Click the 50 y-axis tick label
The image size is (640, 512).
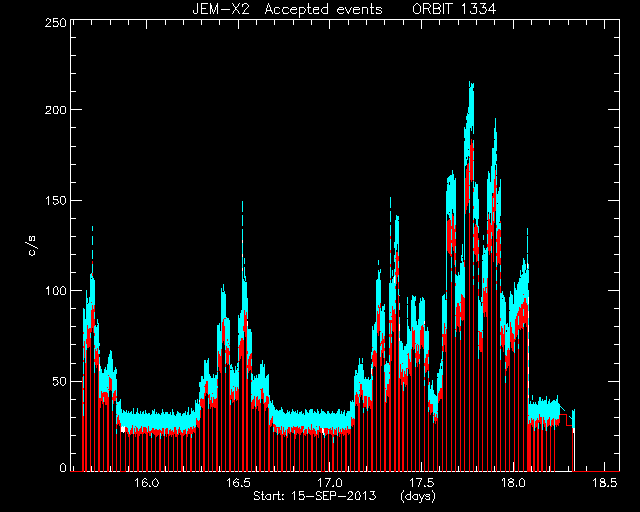click(59, 381)
